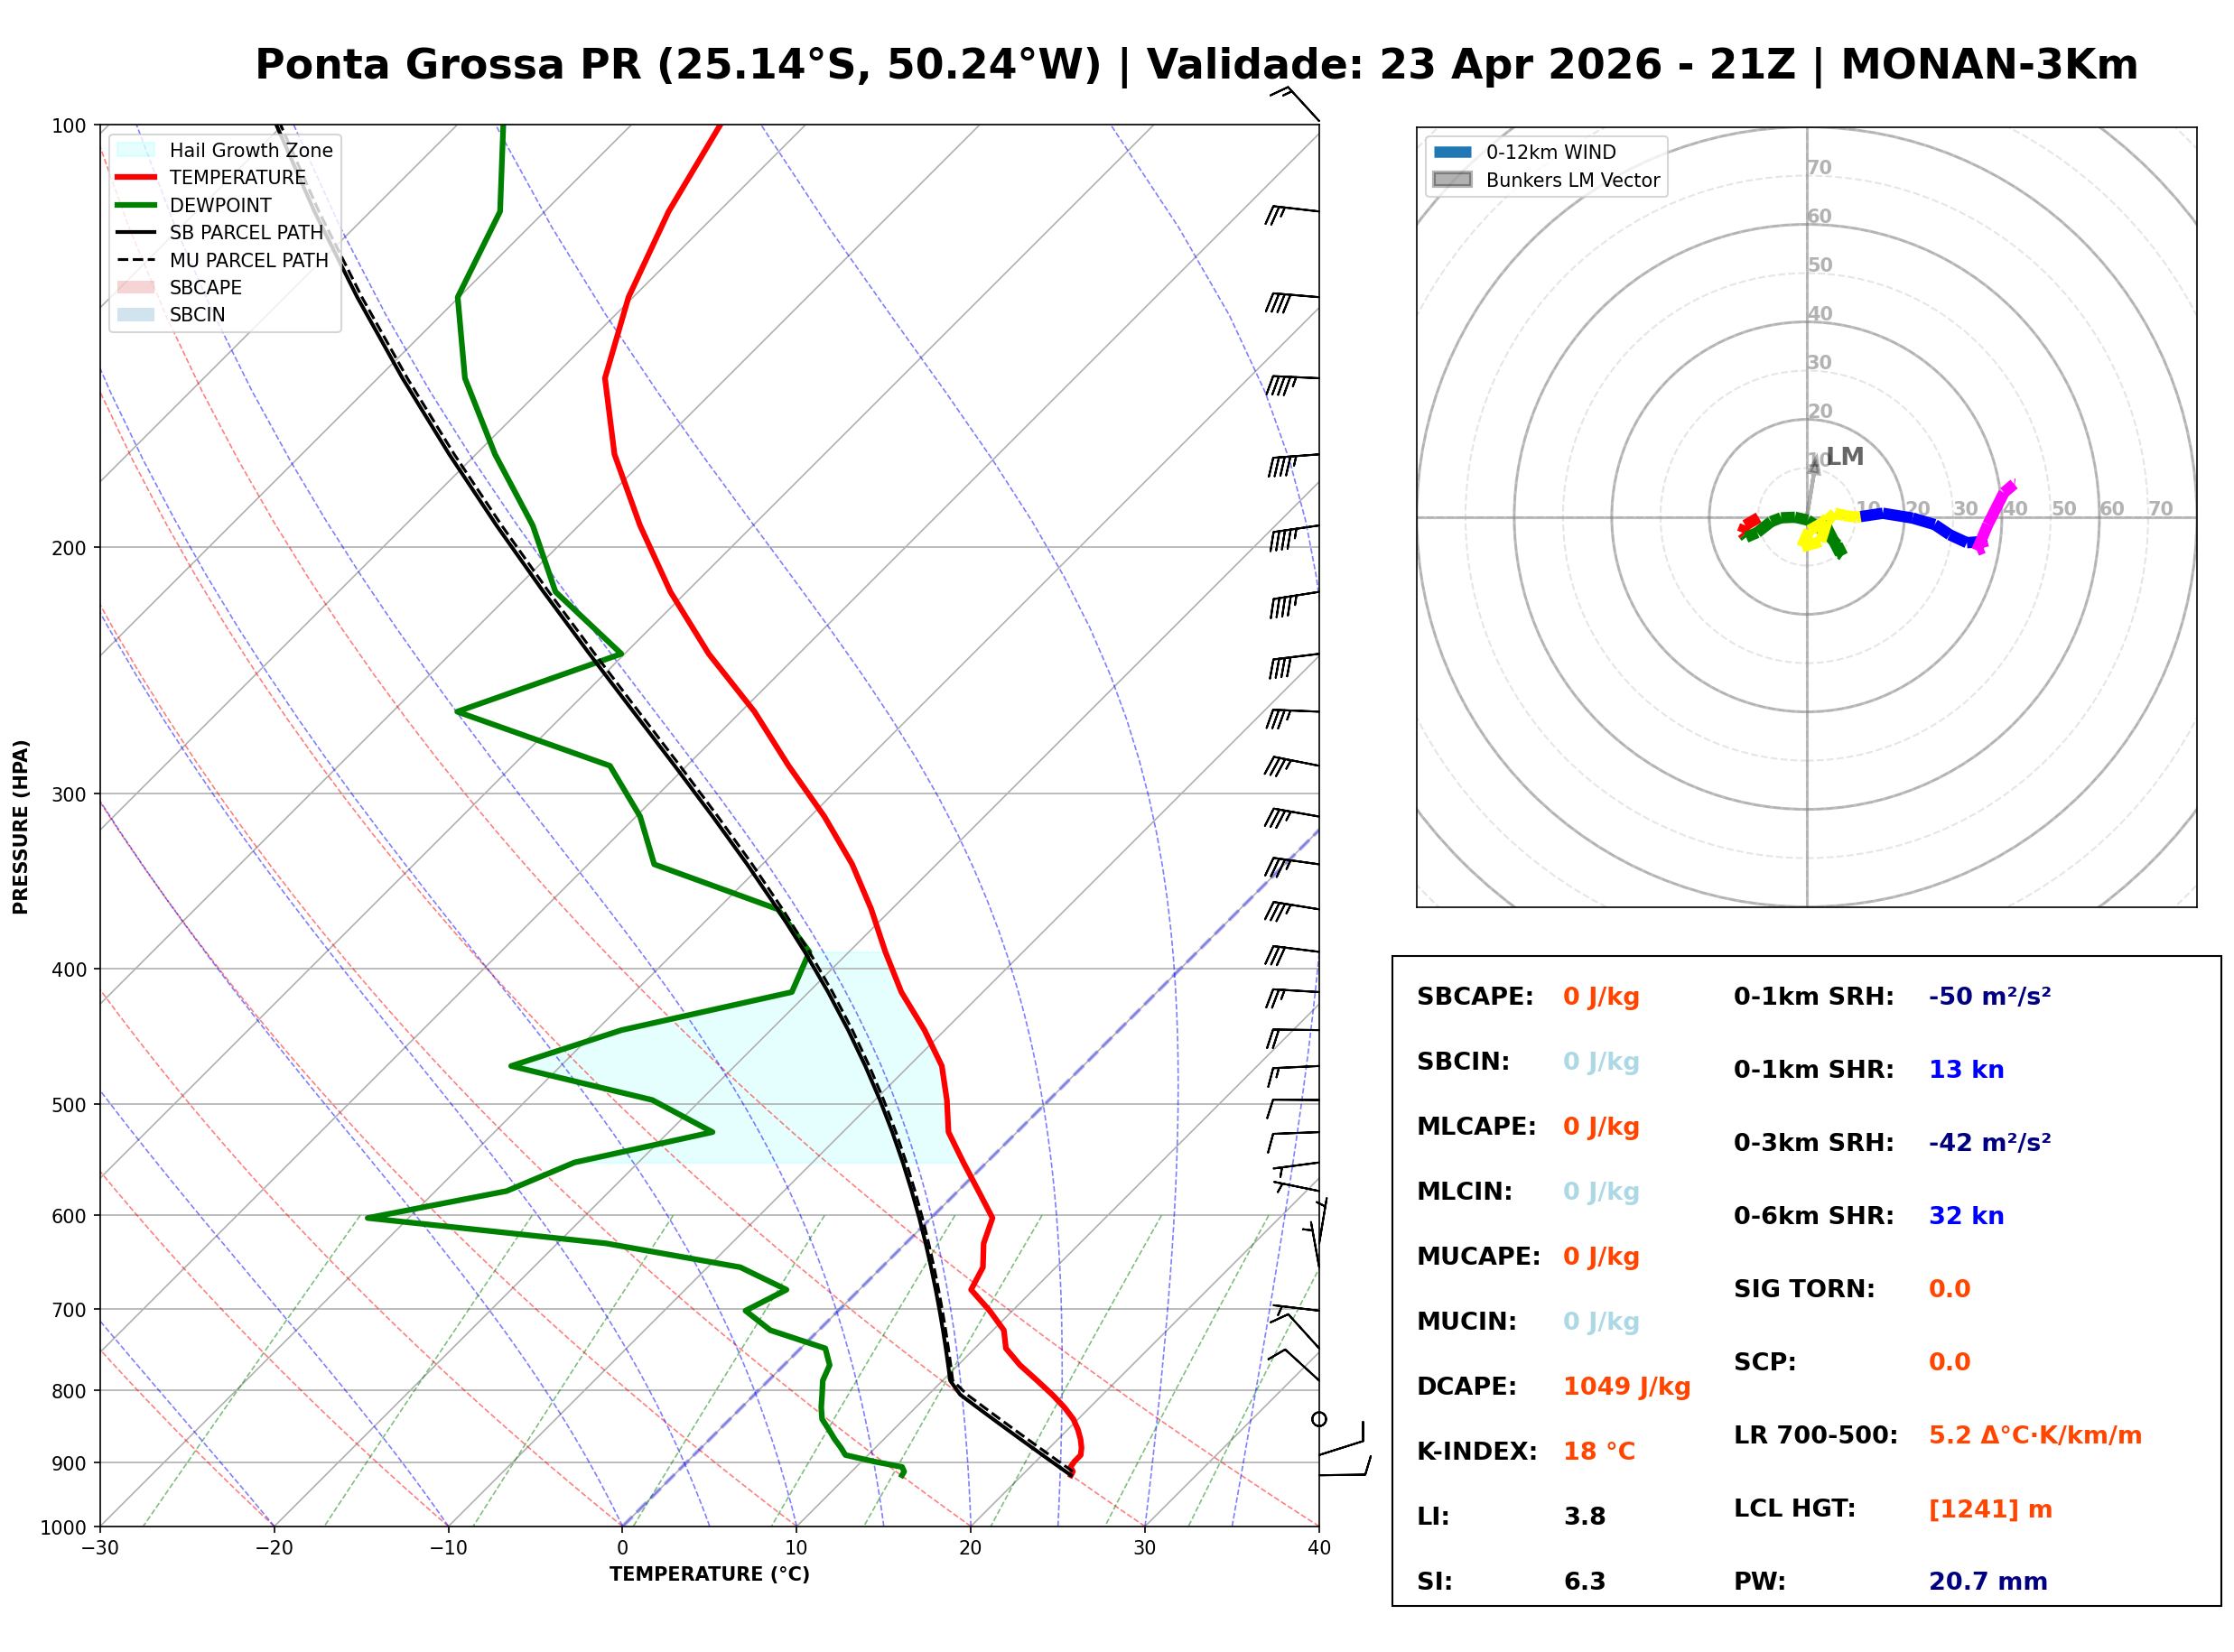Click the light blue SBCIN legend swatch

pos(136,314)
